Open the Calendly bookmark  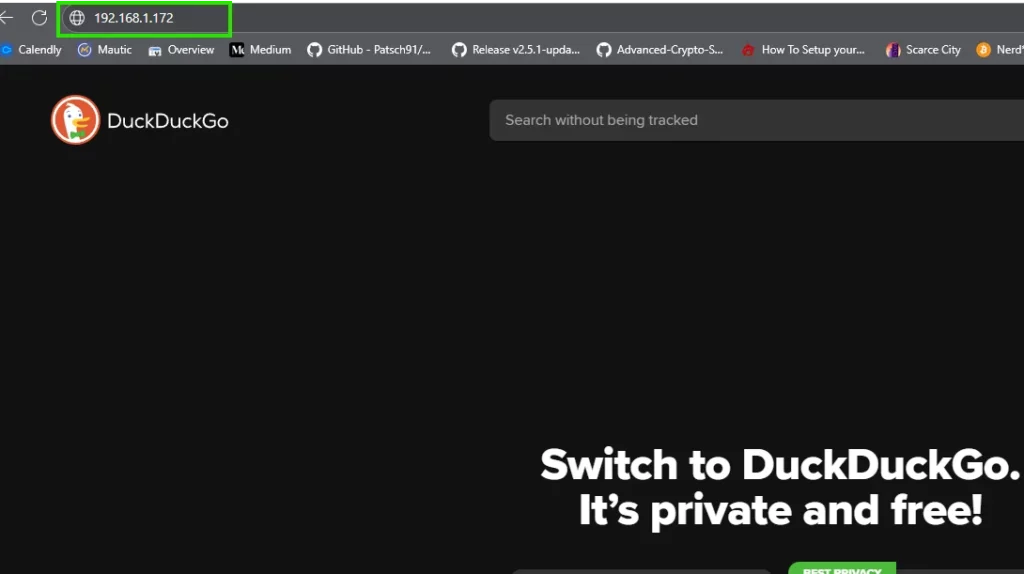pyautogui.click(x=31, y=50)
